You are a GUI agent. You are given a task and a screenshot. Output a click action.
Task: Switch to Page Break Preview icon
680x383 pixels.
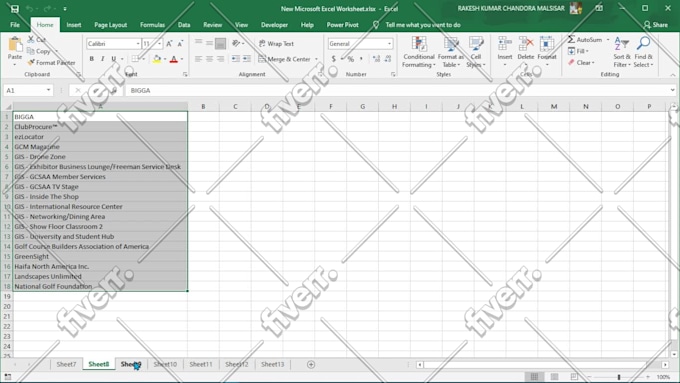click(574, 376)
